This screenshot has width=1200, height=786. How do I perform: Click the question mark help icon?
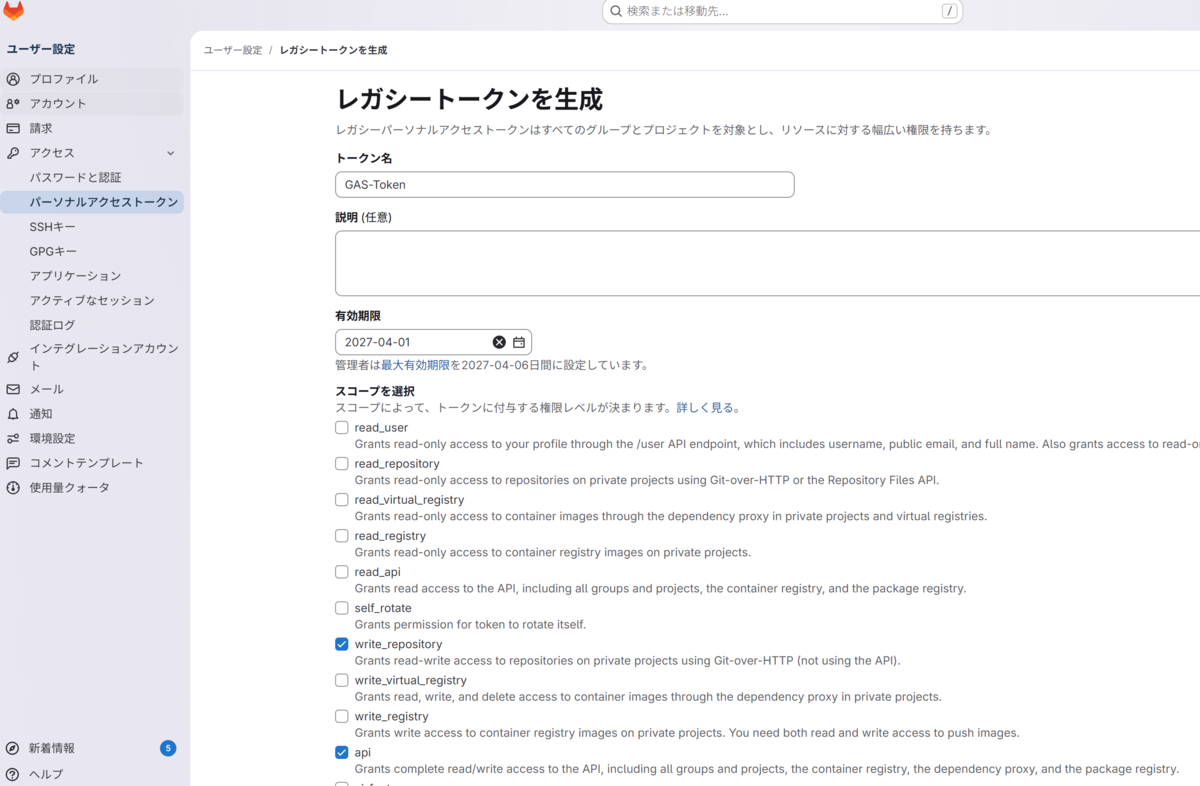13,774
